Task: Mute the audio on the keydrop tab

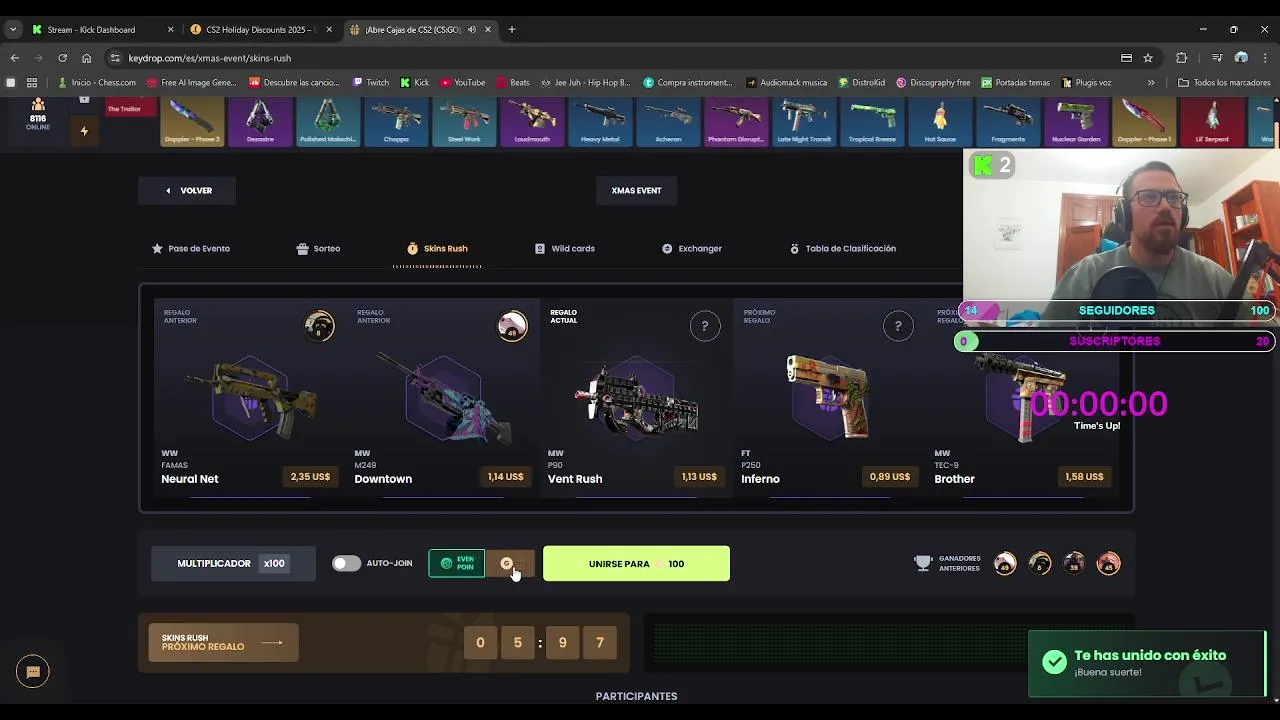Action: pos(471,29)
